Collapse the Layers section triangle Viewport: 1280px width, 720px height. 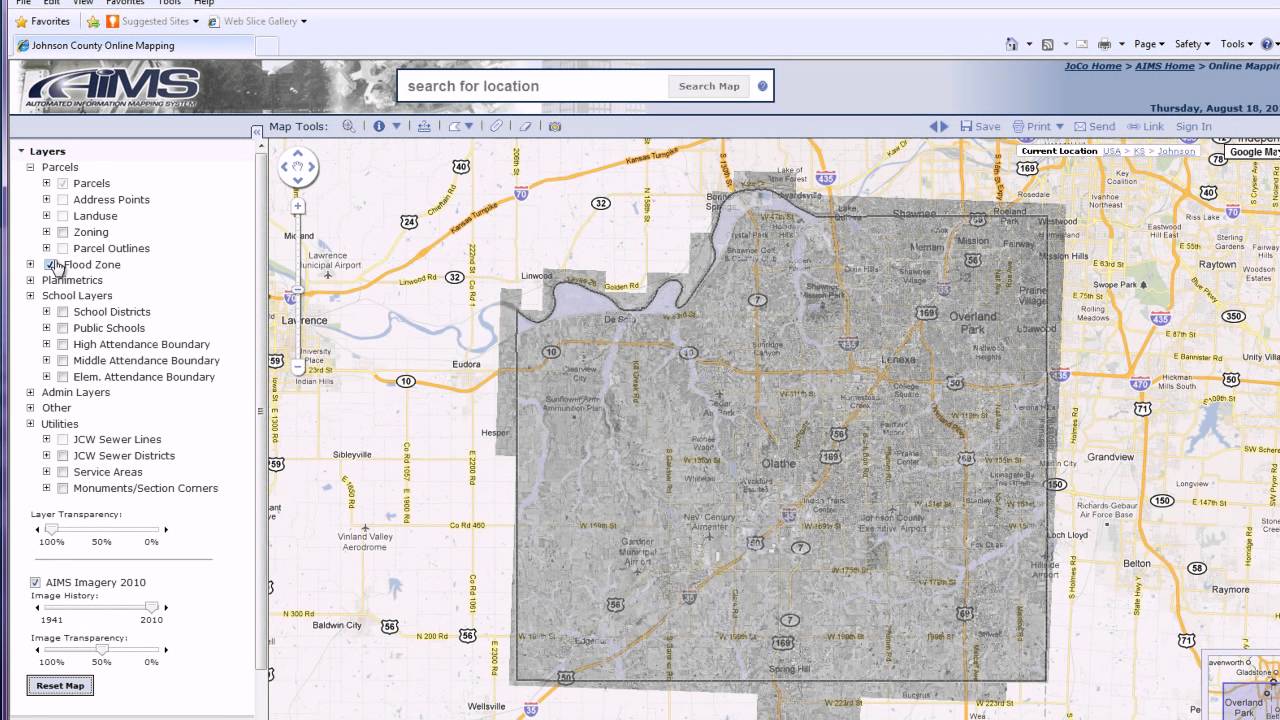click(x=21, y=151)
